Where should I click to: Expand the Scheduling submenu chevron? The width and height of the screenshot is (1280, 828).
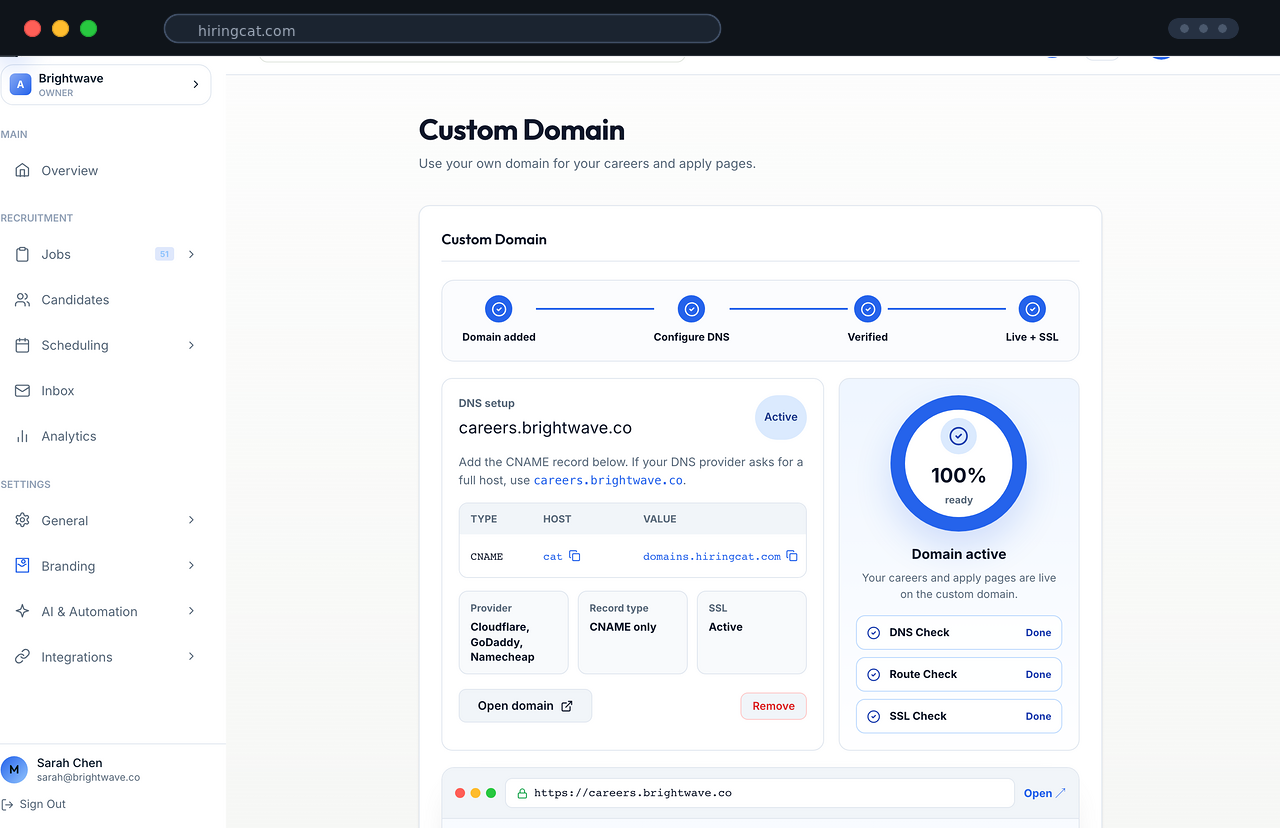[x=191, y=345]
